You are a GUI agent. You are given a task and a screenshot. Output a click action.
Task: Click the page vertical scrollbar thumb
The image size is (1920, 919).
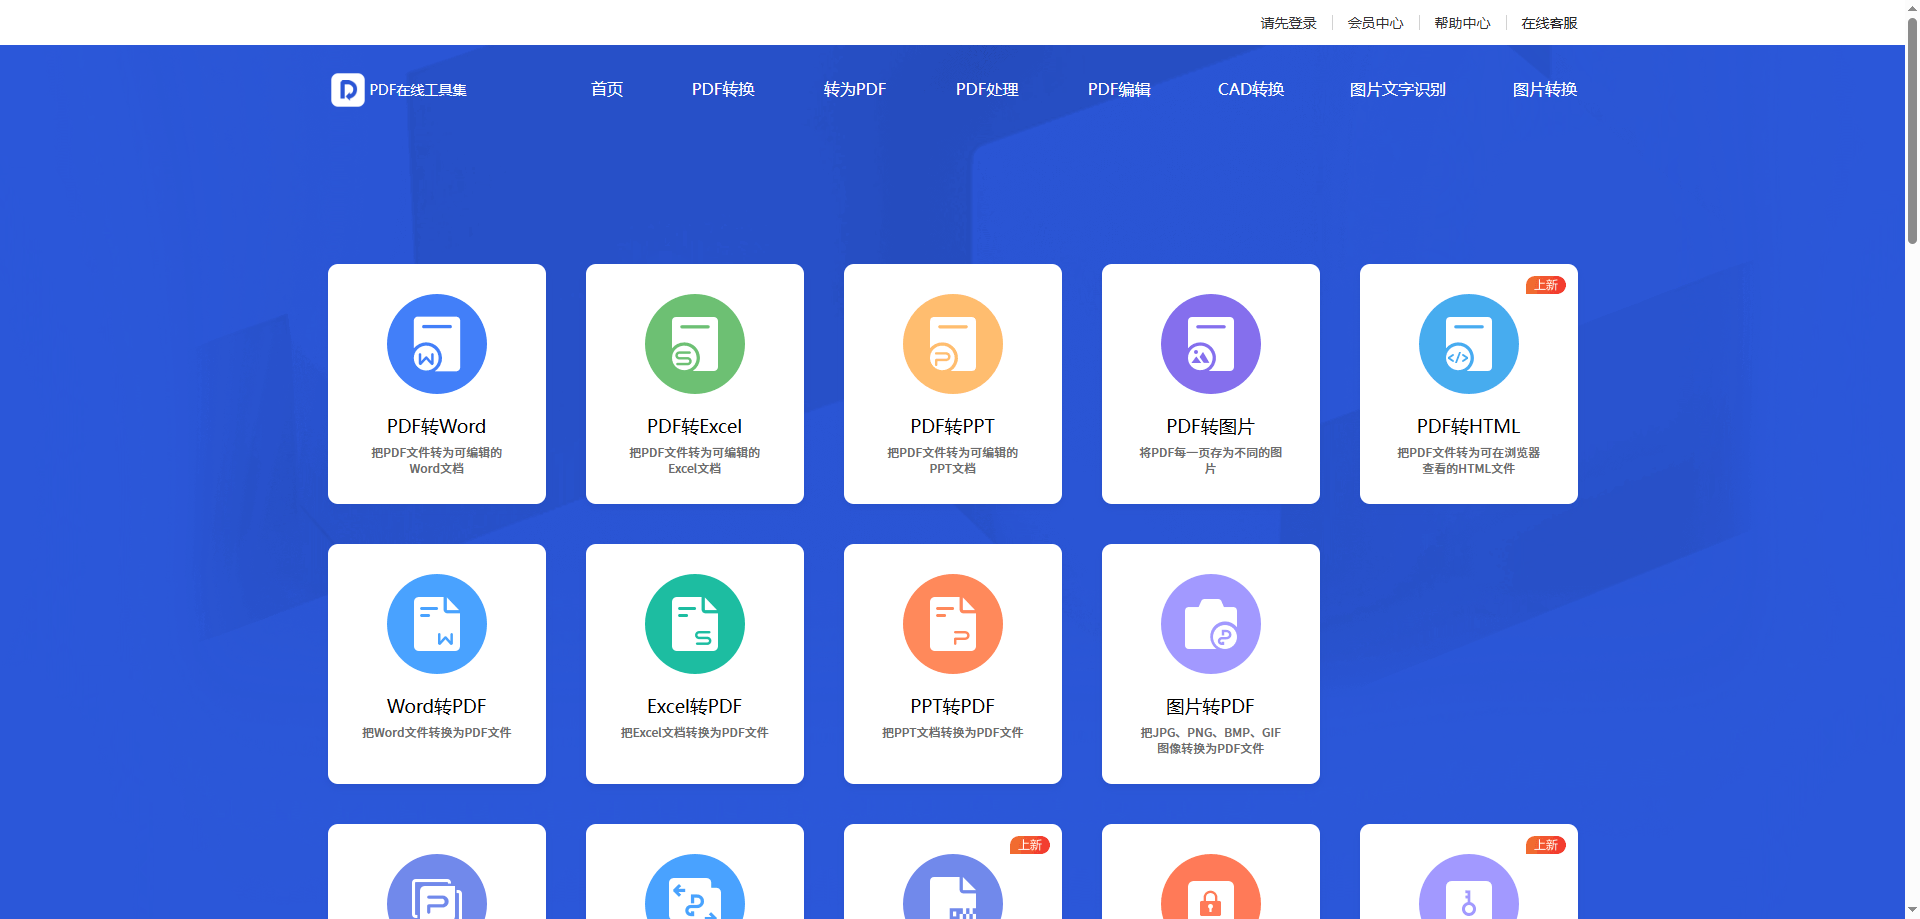click(x=1912, y=130)
